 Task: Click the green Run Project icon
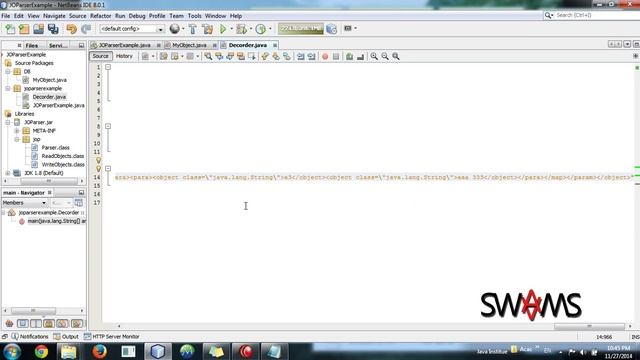223,29
